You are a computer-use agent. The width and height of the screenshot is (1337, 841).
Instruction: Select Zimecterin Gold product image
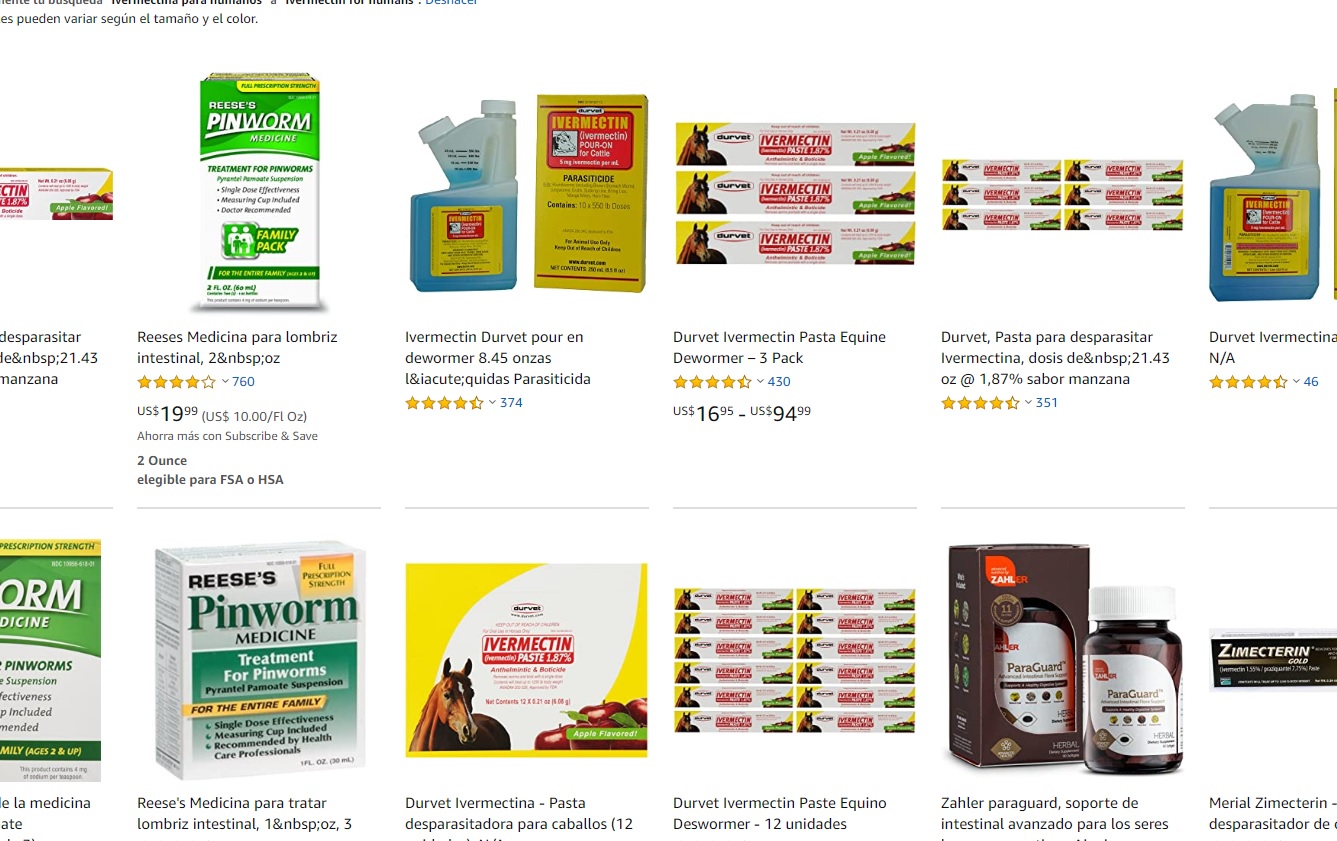click(1273, 659)
